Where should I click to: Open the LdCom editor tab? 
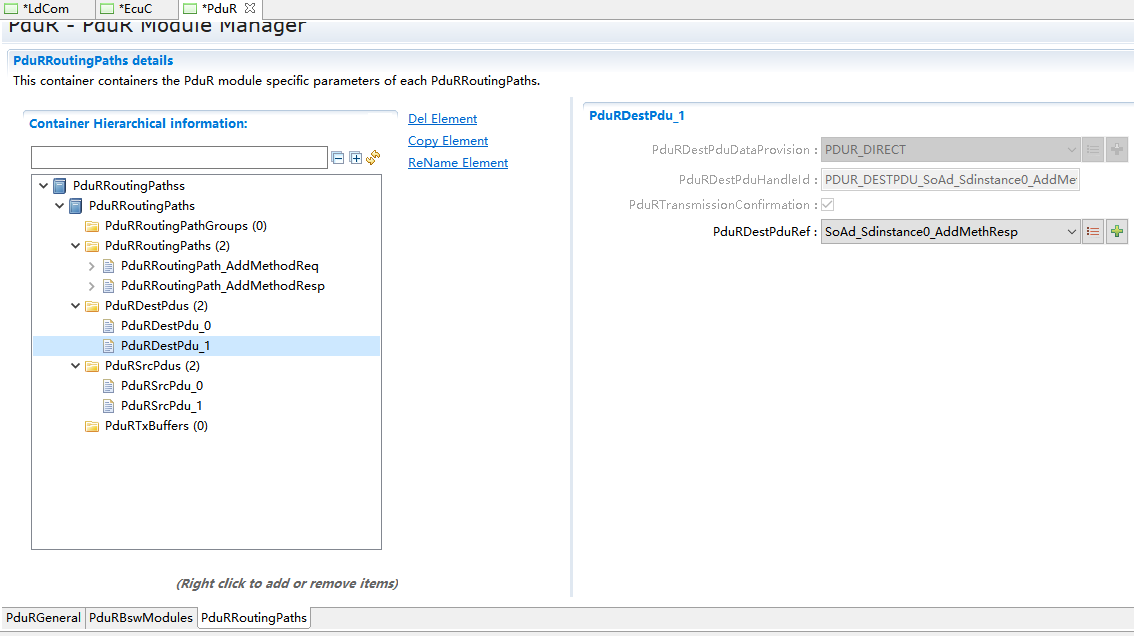point(45,9)
